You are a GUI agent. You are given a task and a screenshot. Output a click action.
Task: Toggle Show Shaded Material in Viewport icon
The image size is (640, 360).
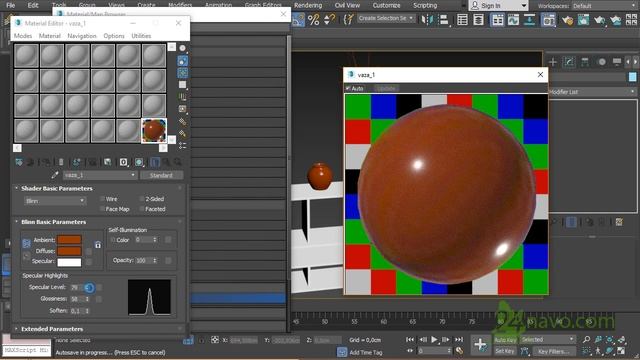pyautogui.click(x=139, y=162)
